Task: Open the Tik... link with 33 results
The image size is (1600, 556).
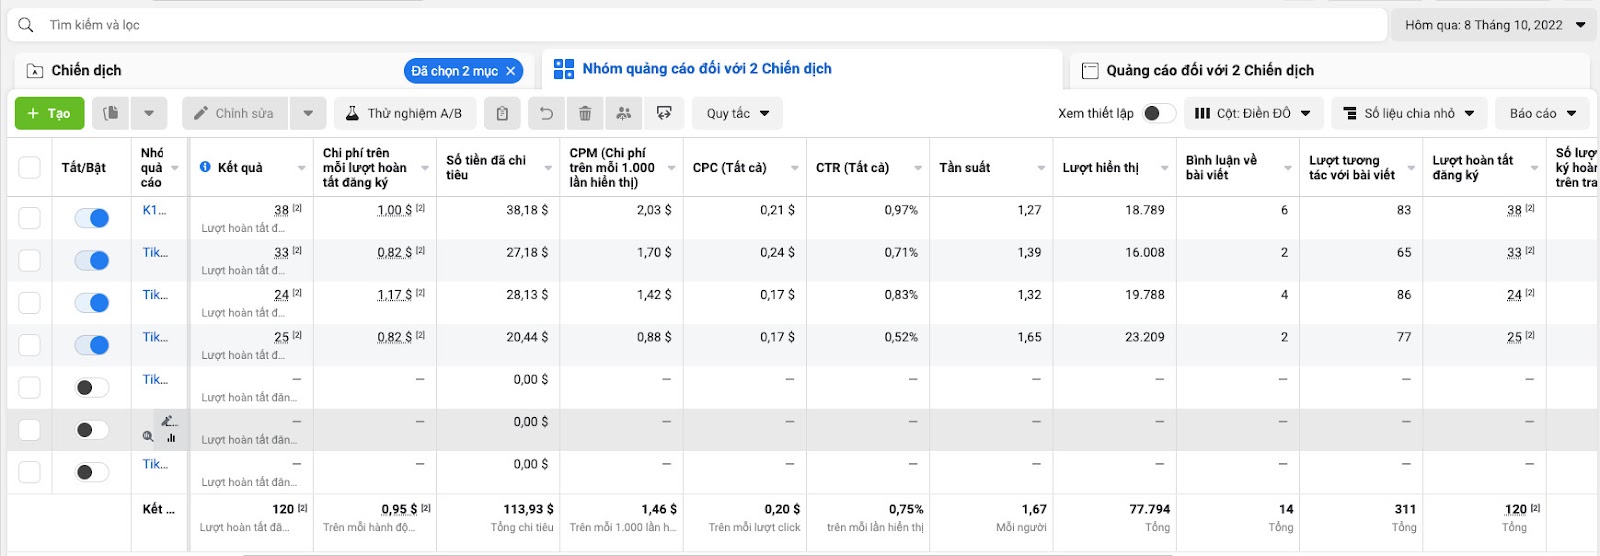Action: point(155,252)
